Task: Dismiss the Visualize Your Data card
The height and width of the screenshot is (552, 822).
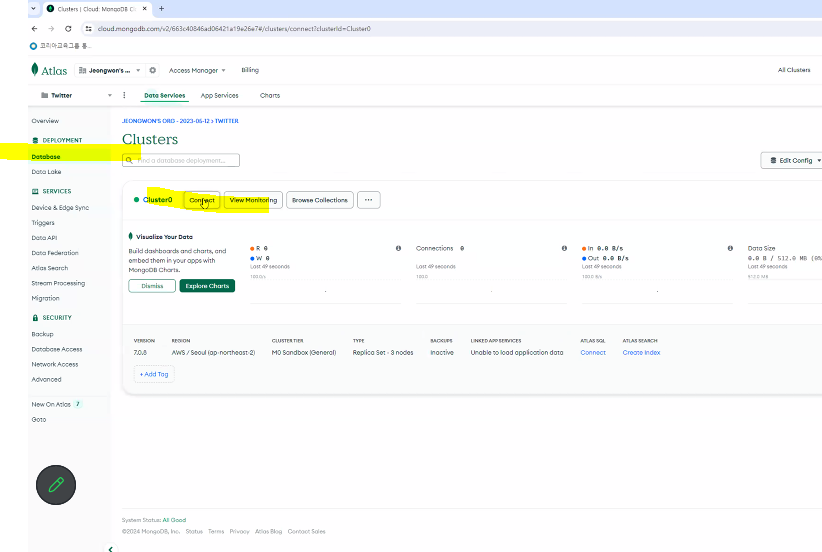Action: (x=152, y=286)
